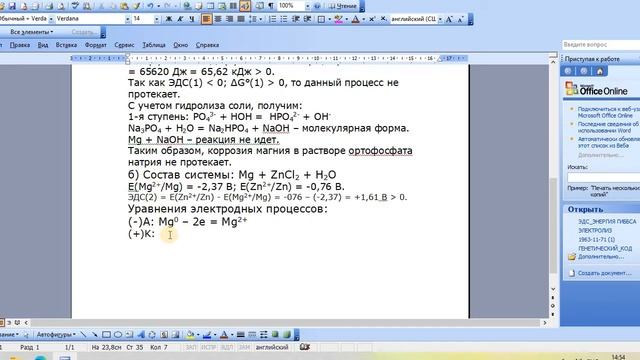Open Все элементы dropdown

(x=32, y=32)
